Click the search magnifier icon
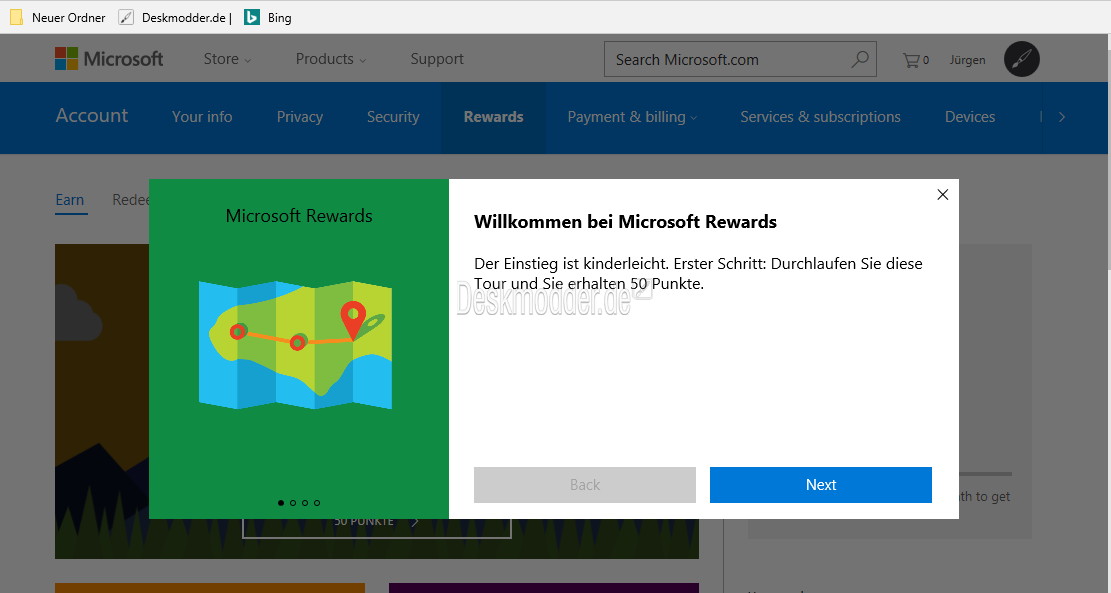 coord(859,60)
